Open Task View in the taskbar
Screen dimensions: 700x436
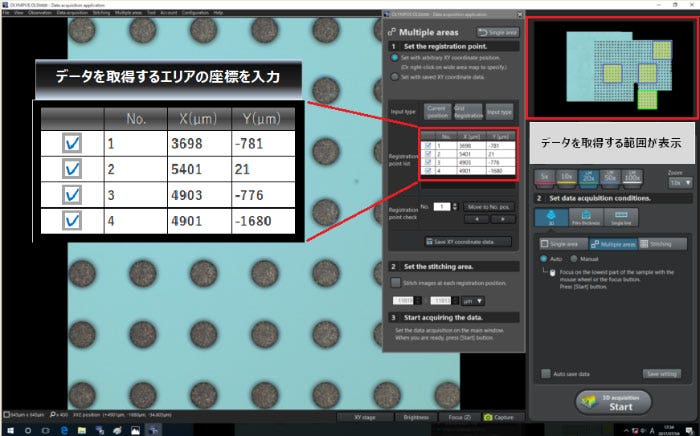pyautogui.click(x=46, y=431)
